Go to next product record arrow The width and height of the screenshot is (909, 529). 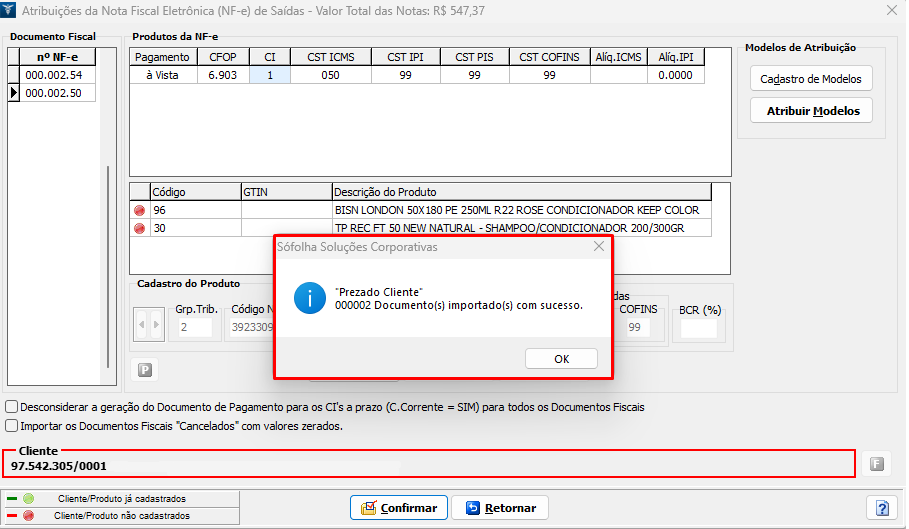pyautogui.click(x=155, y=324)
